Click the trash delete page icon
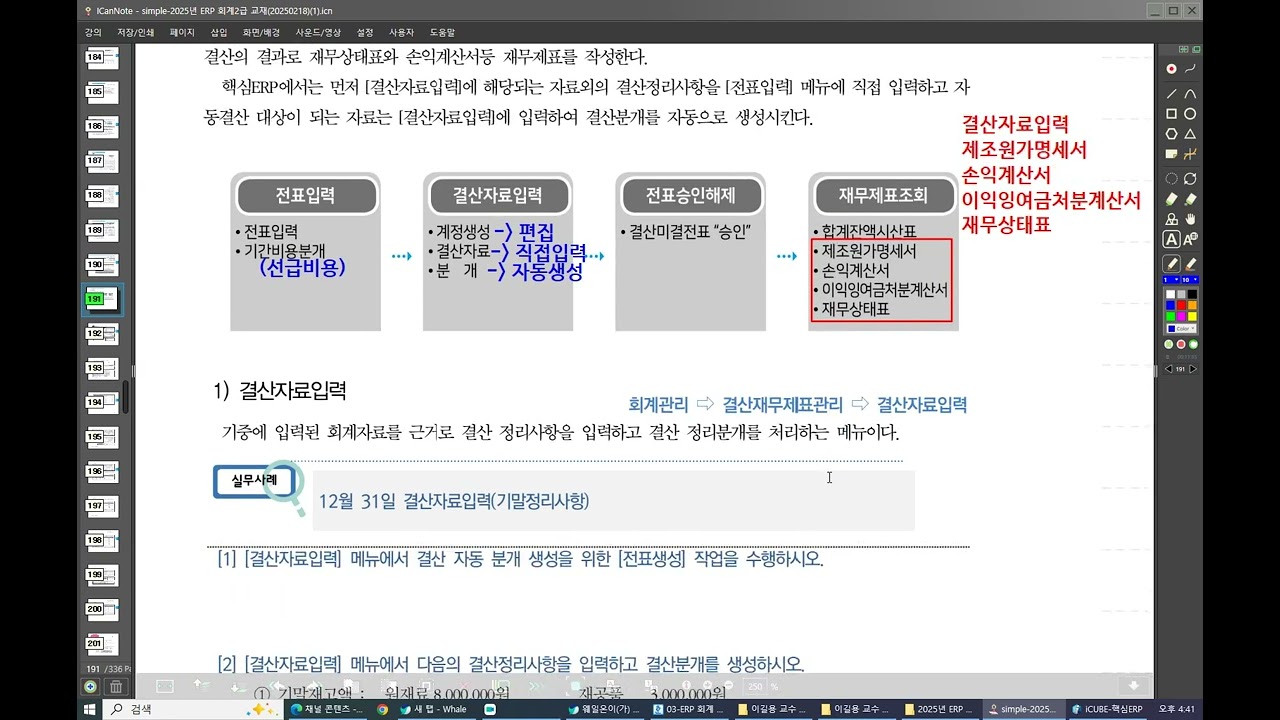 [116, 686]
